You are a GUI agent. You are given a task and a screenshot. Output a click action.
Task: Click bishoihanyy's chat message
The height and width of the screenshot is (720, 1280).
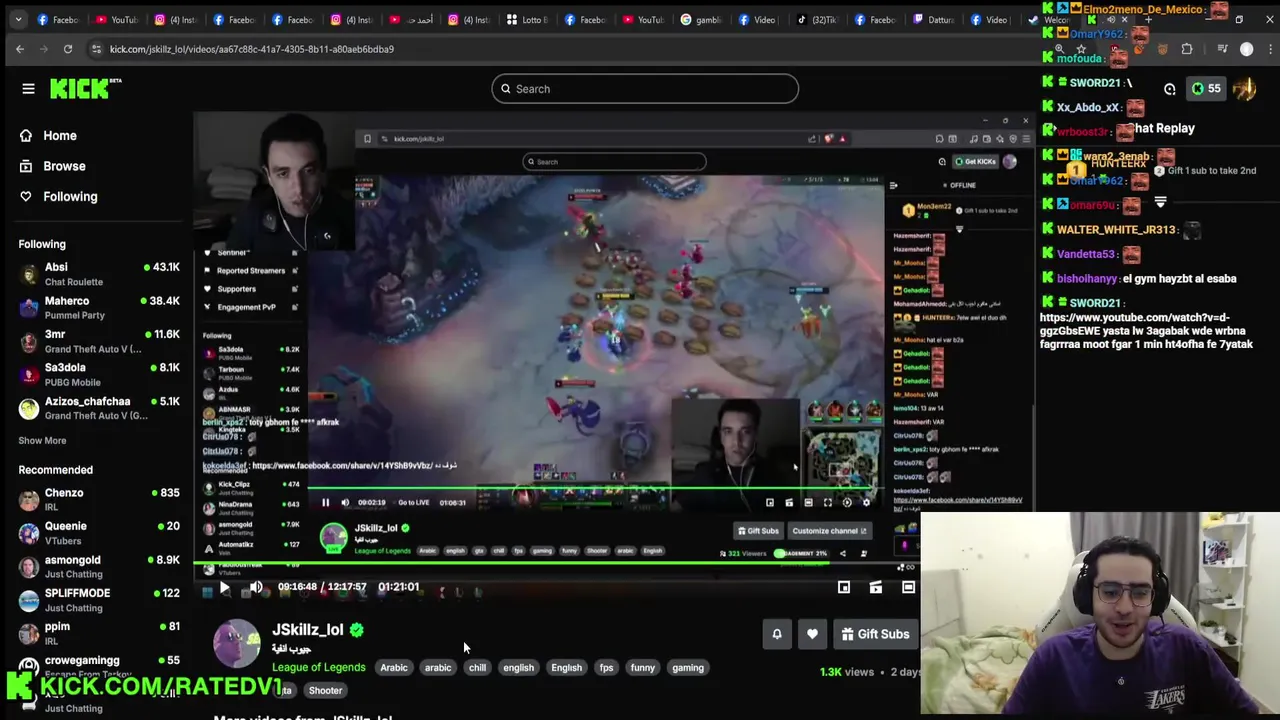[1140, 279]
